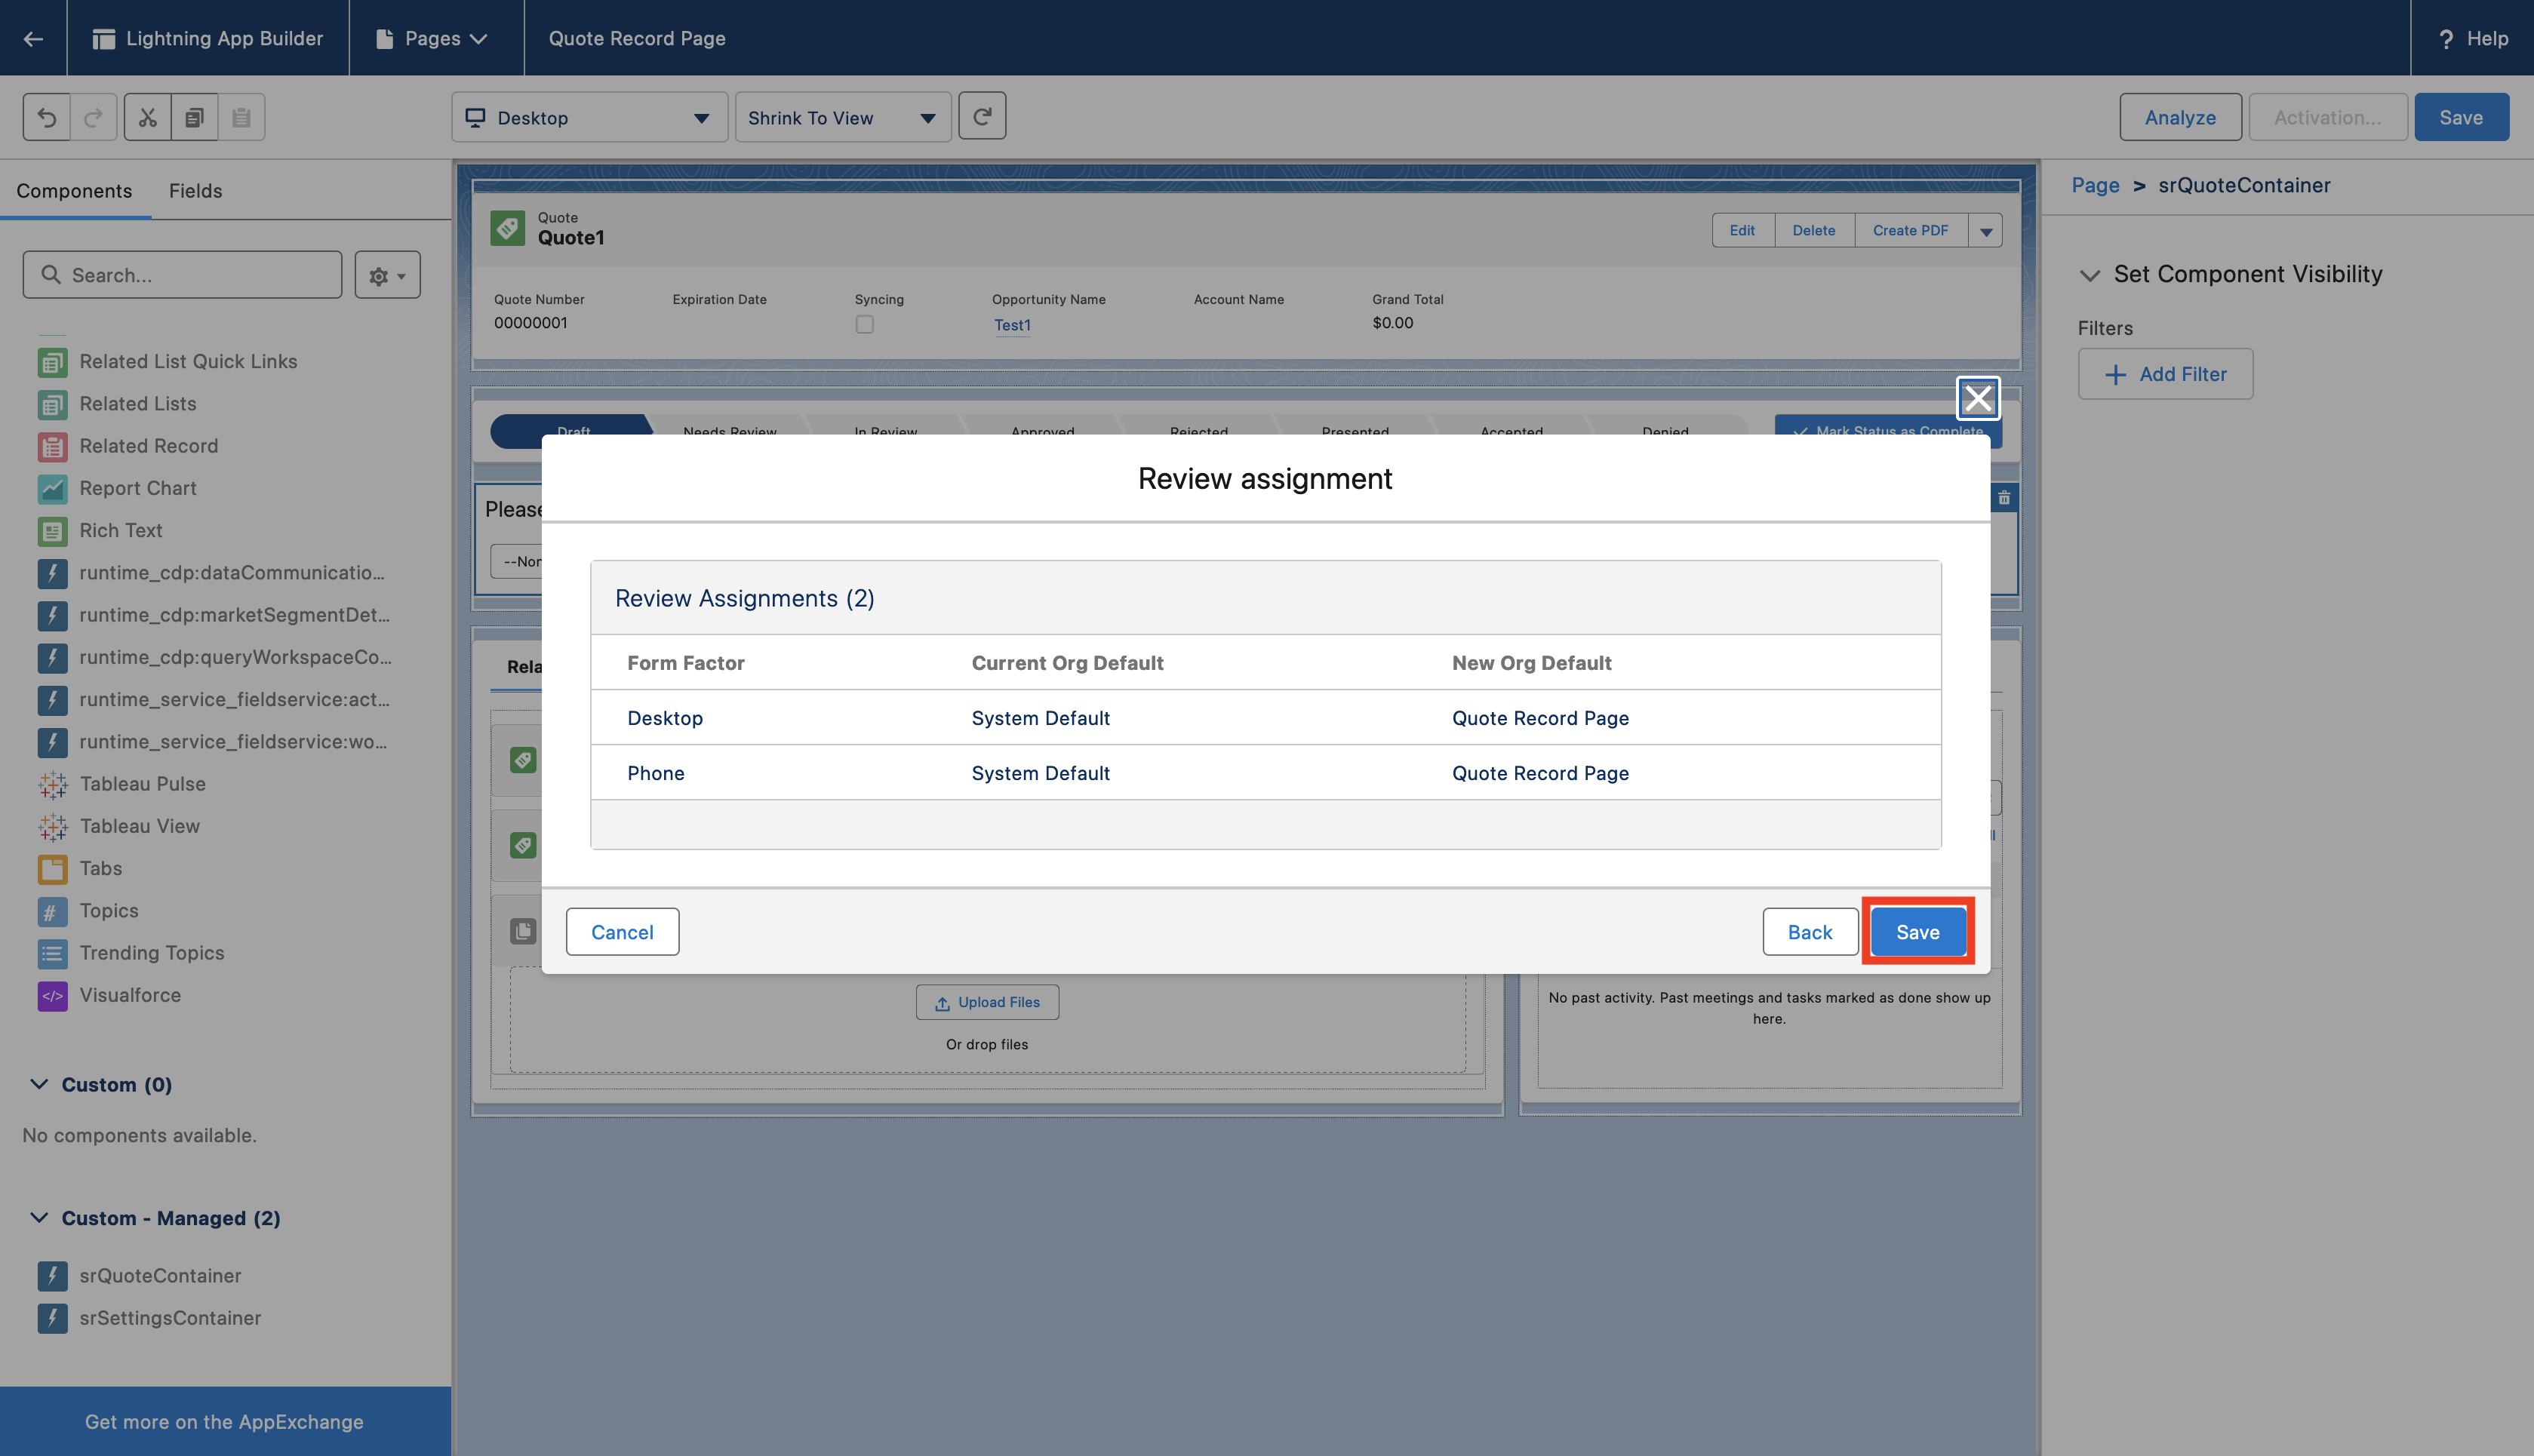
Task: Select the Report Chart component icon
Action: tap(52, 489)
